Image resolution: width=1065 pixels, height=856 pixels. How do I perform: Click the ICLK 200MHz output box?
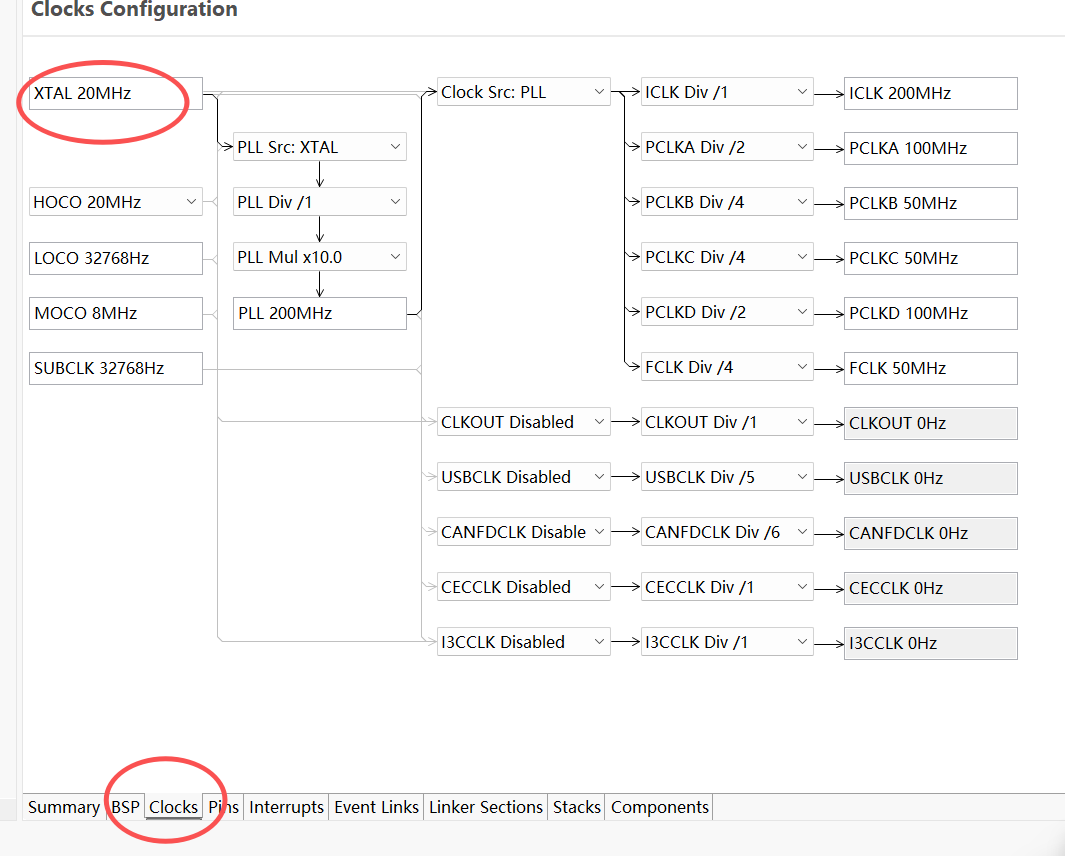point(931,93)
